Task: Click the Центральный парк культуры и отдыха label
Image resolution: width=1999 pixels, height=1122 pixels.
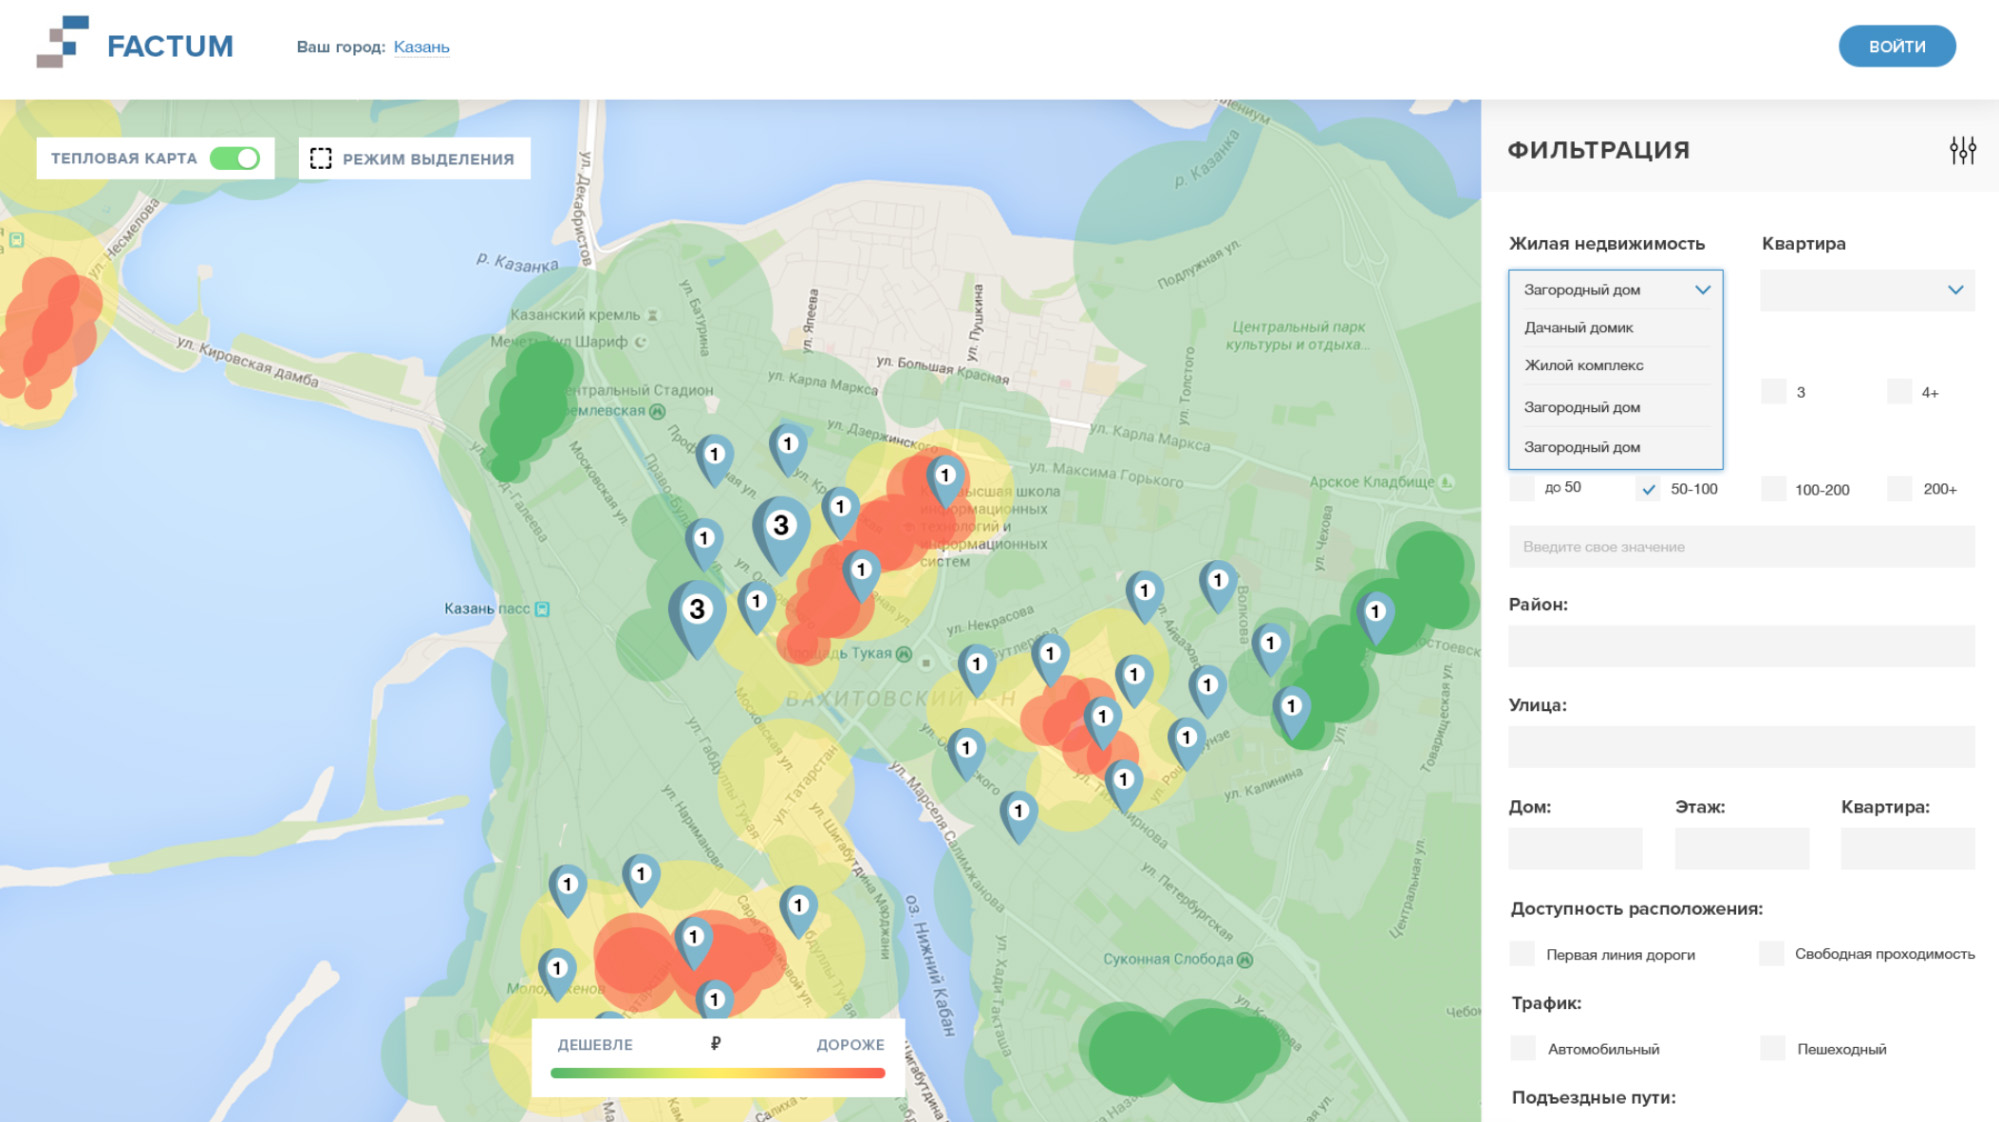Action: (1297, 335)
